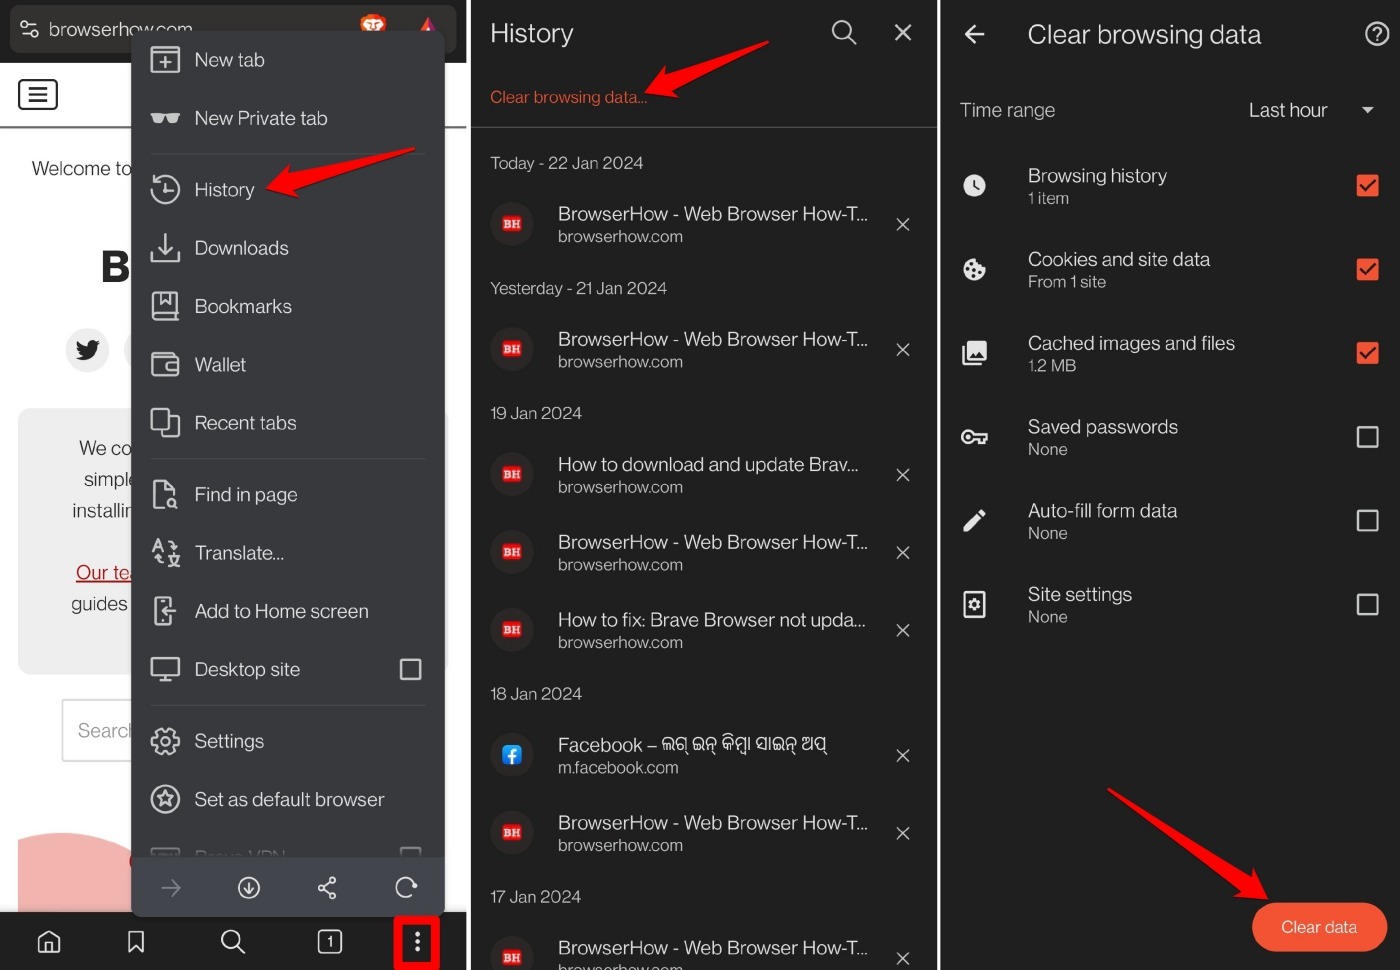Click the pencil icon beside Auto-fill form data

click(x=974, y=521)
